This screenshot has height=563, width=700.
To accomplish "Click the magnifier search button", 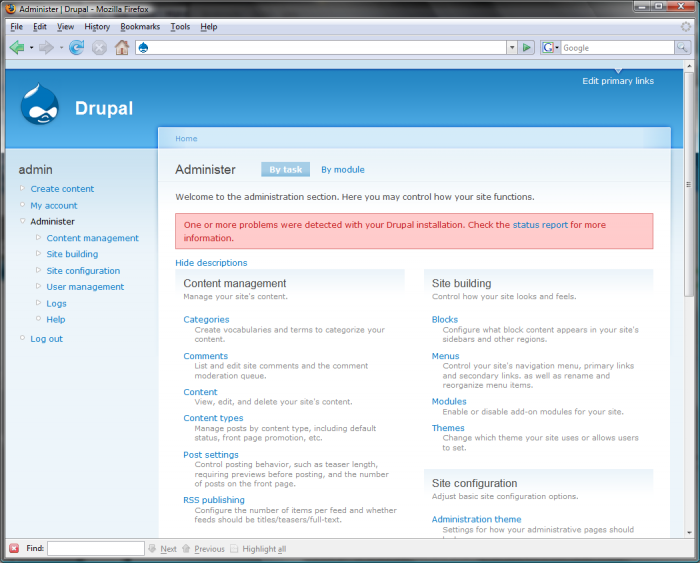I will [x=682, y=47].
